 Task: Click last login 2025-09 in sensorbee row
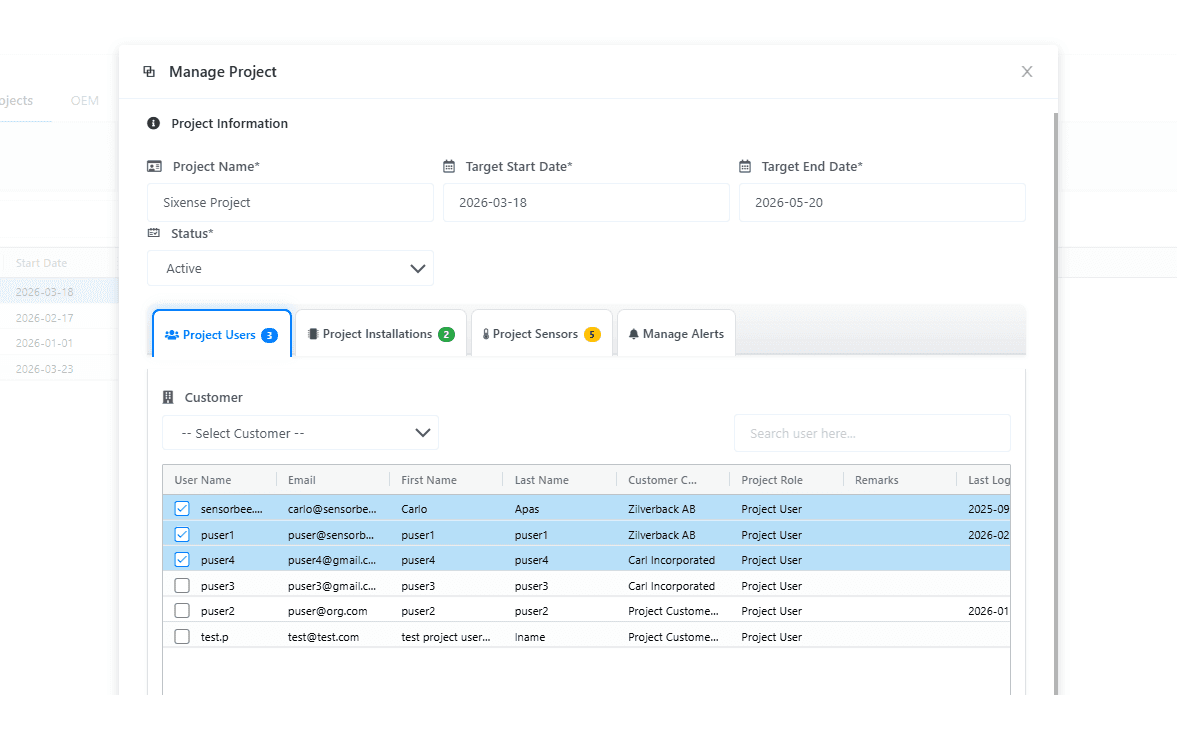point(989,509)
